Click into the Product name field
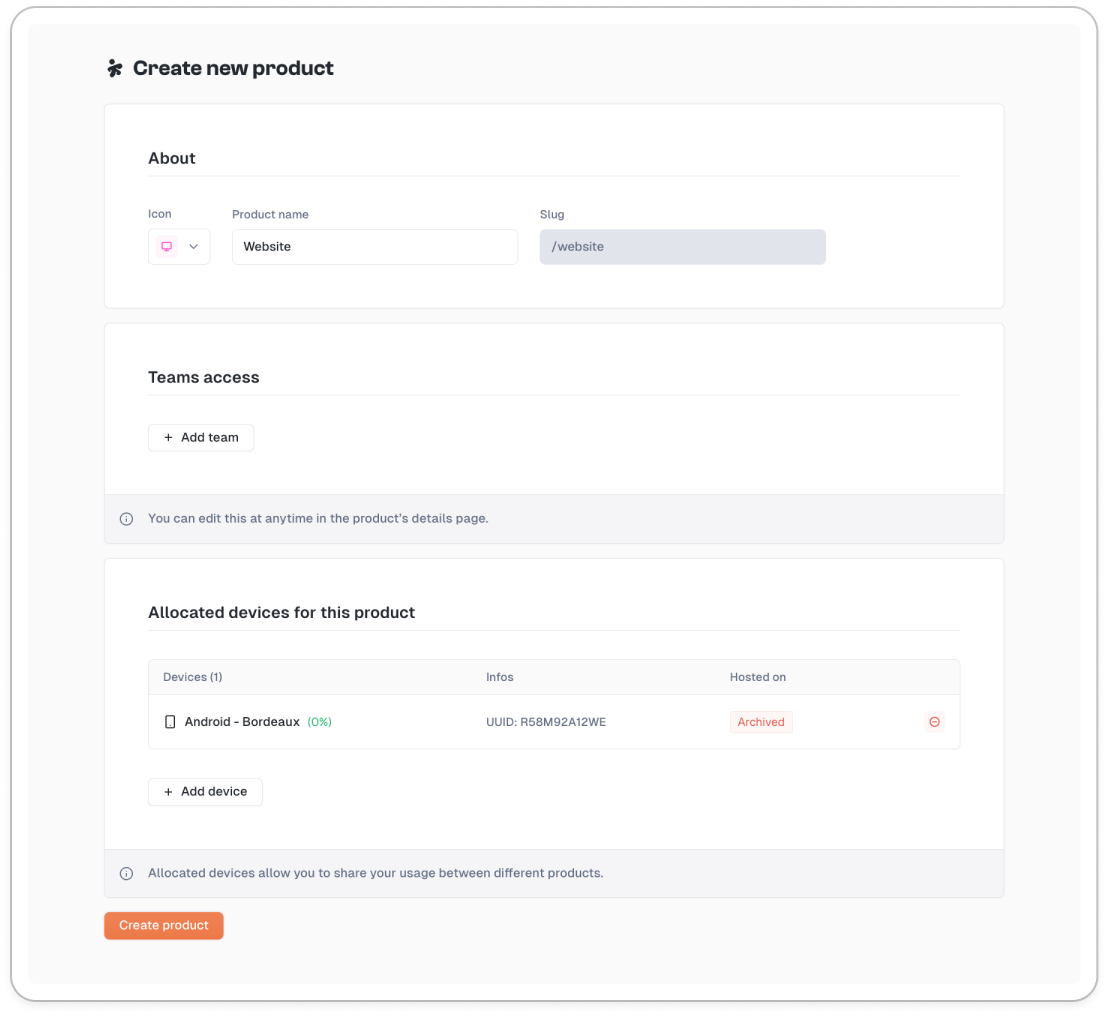This screenshot has height=1016, width=1109. pos(375,247)
